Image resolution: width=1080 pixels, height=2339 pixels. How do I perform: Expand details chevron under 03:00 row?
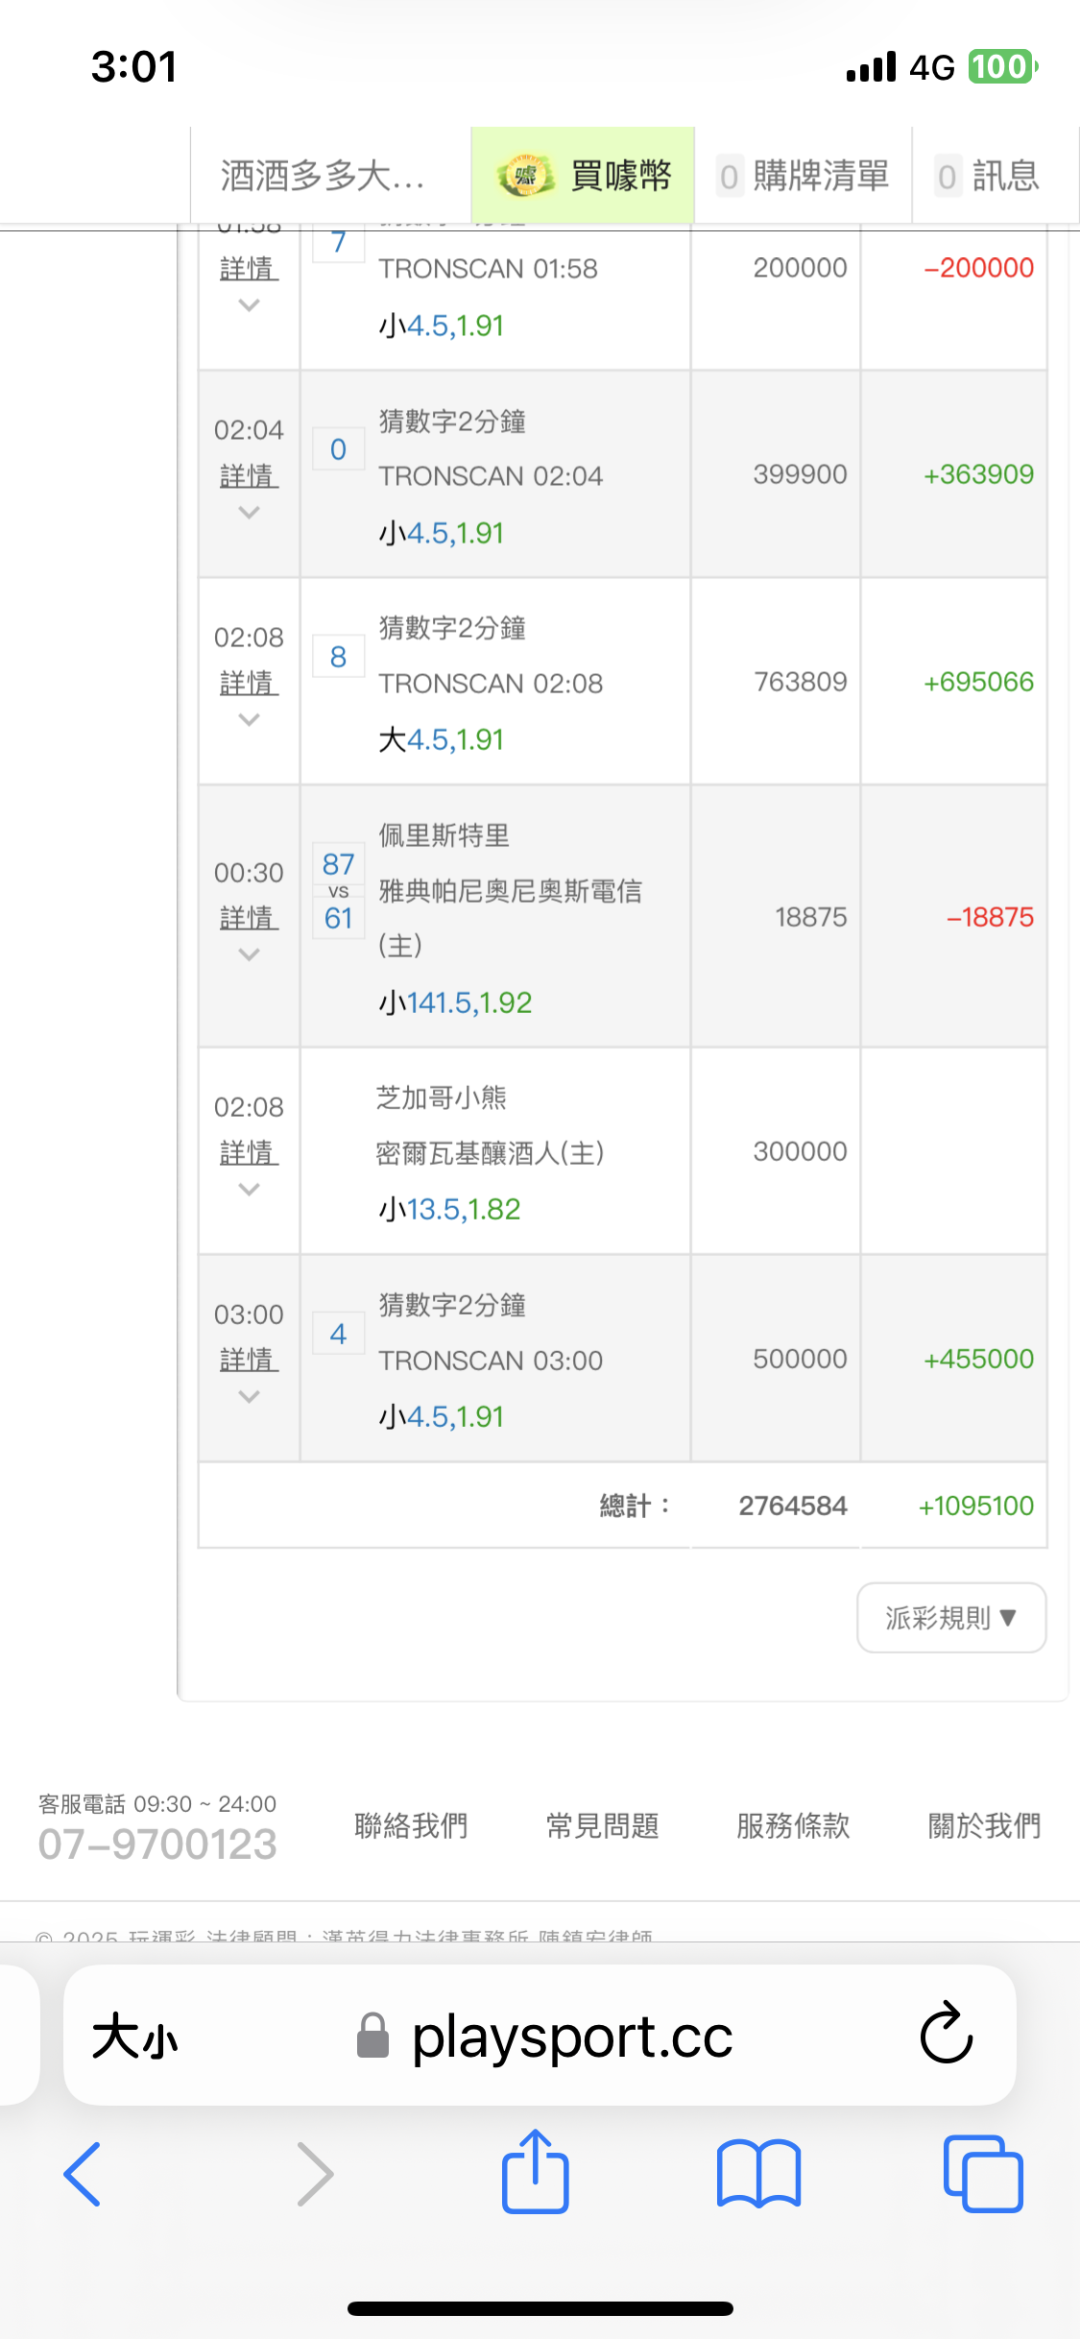tap(249, 1397)
